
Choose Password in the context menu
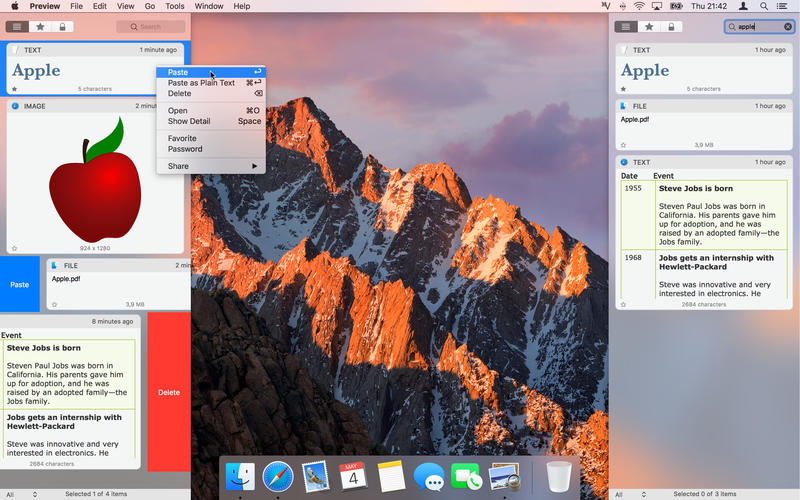211,149
